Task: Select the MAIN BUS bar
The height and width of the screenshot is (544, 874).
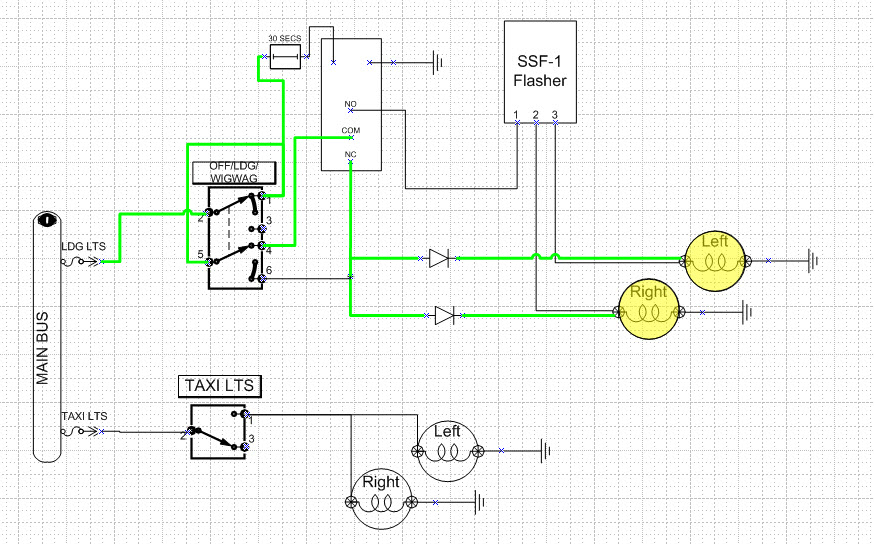Action: pos(45,338)
